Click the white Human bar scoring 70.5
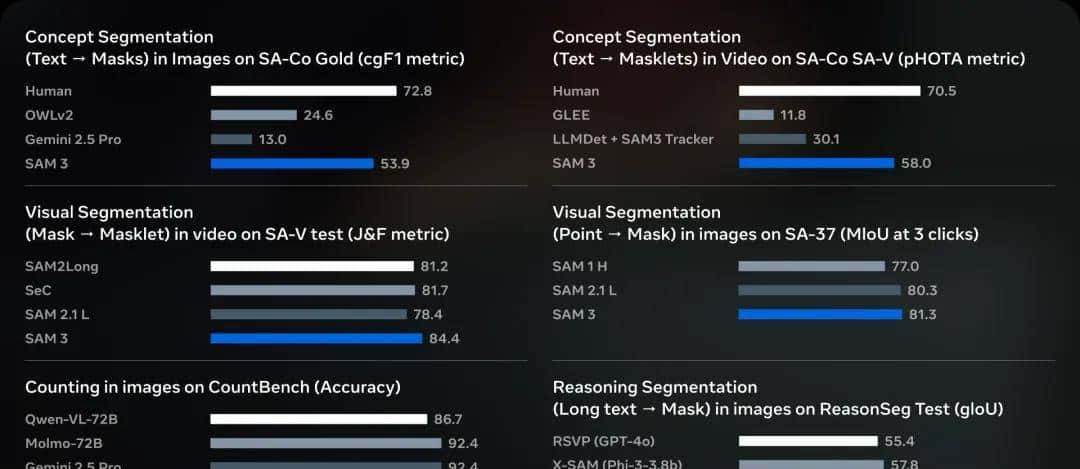The width and height of the screenshot is (1080, 469). [x=829, y=91]
